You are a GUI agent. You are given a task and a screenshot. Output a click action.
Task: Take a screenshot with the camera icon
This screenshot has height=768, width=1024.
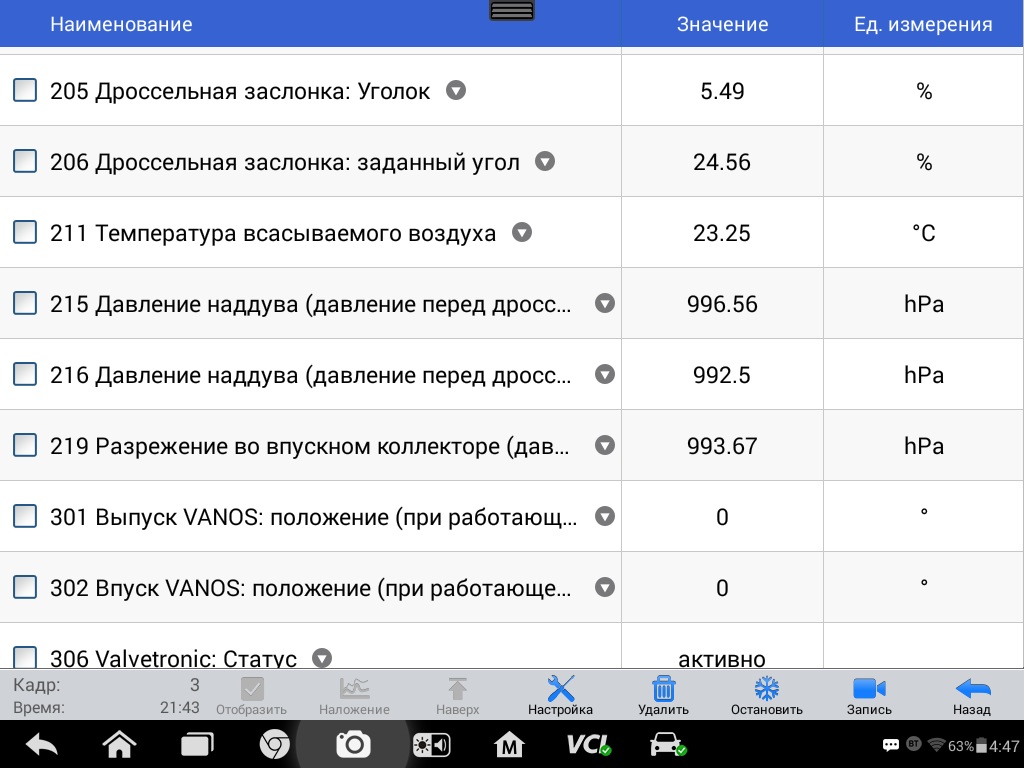[x=353, y=745]
